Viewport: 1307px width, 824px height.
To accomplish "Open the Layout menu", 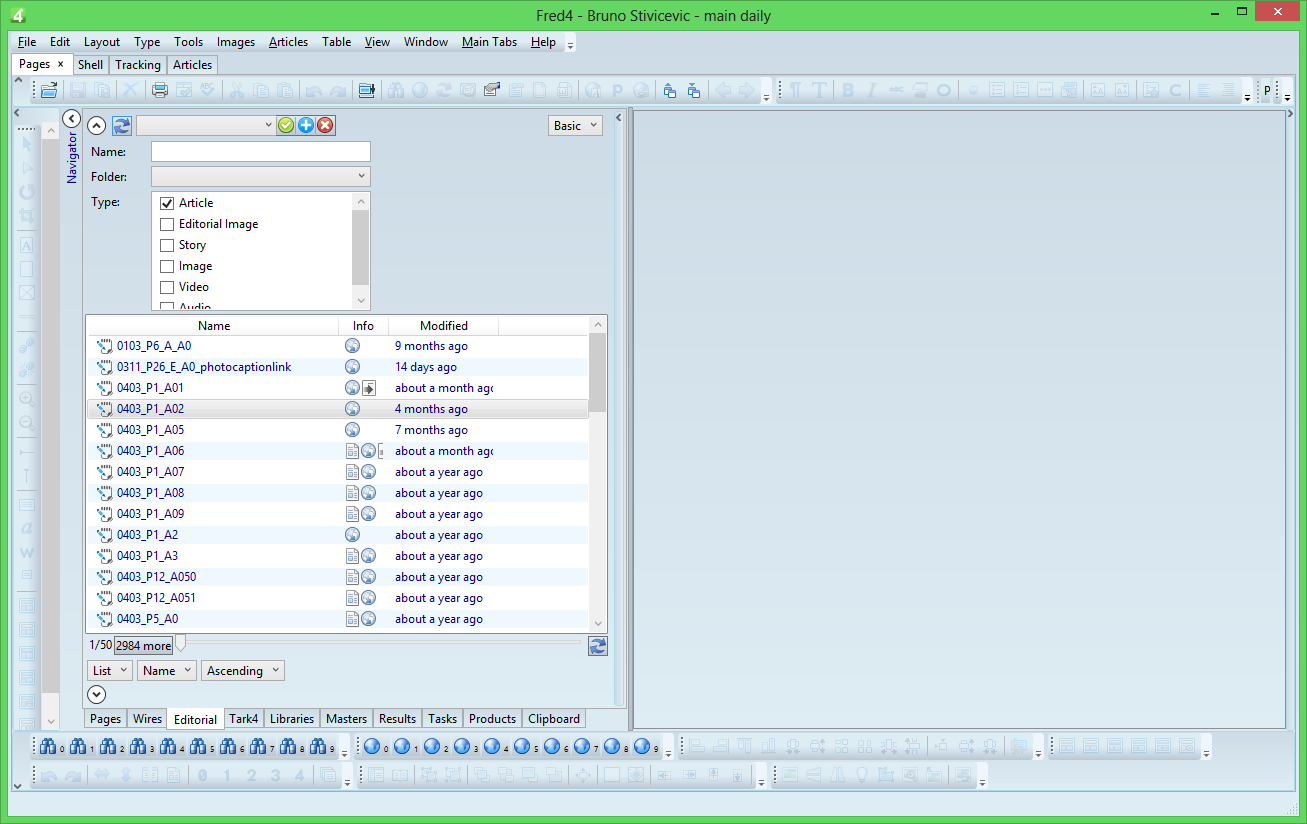I will click(102, 42).
